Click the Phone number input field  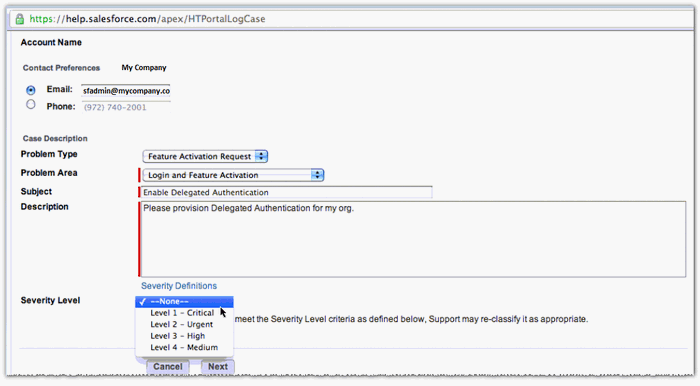pyautogui.click(x=125, y=107)
